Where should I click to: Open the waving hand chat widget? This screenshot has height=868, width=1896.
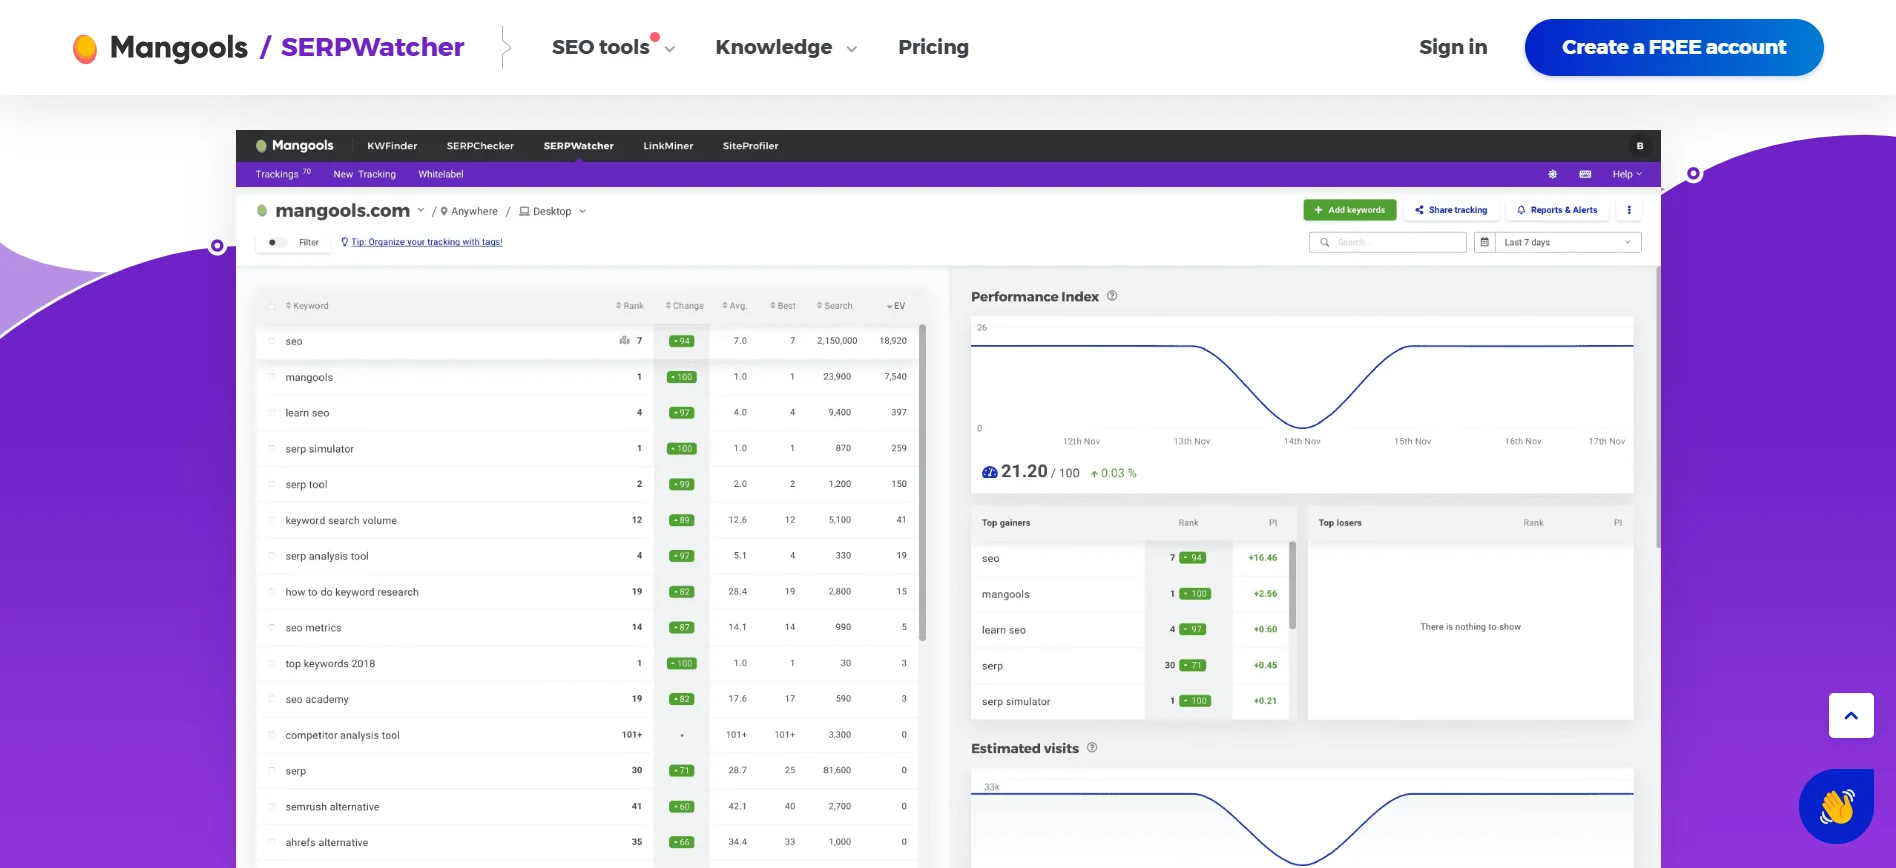pyautogui.click(x=1837, y=806)
